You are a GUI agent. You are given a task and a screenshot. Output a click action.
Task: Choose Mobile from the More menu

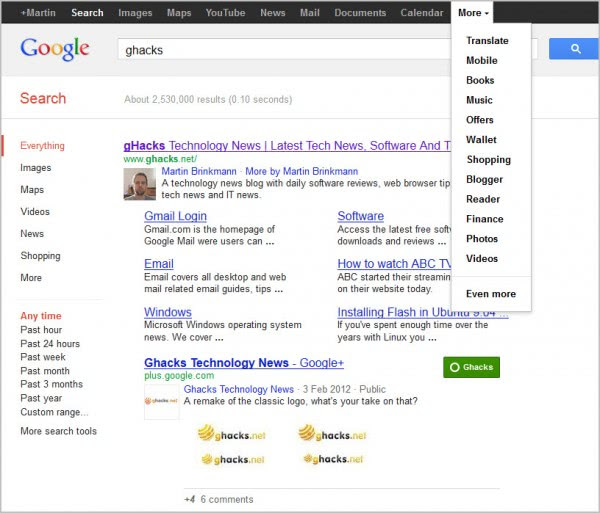click(482, 60)
